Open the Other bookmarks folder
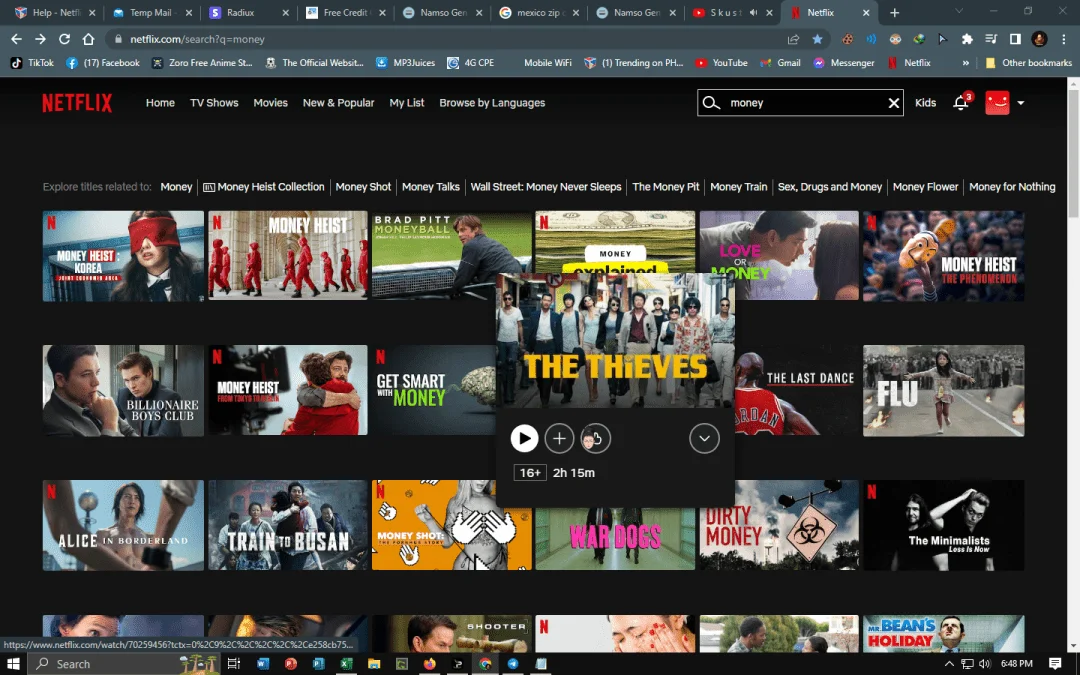The width and height of the screenshot is (1080, 675). [x=1028, y=63]
